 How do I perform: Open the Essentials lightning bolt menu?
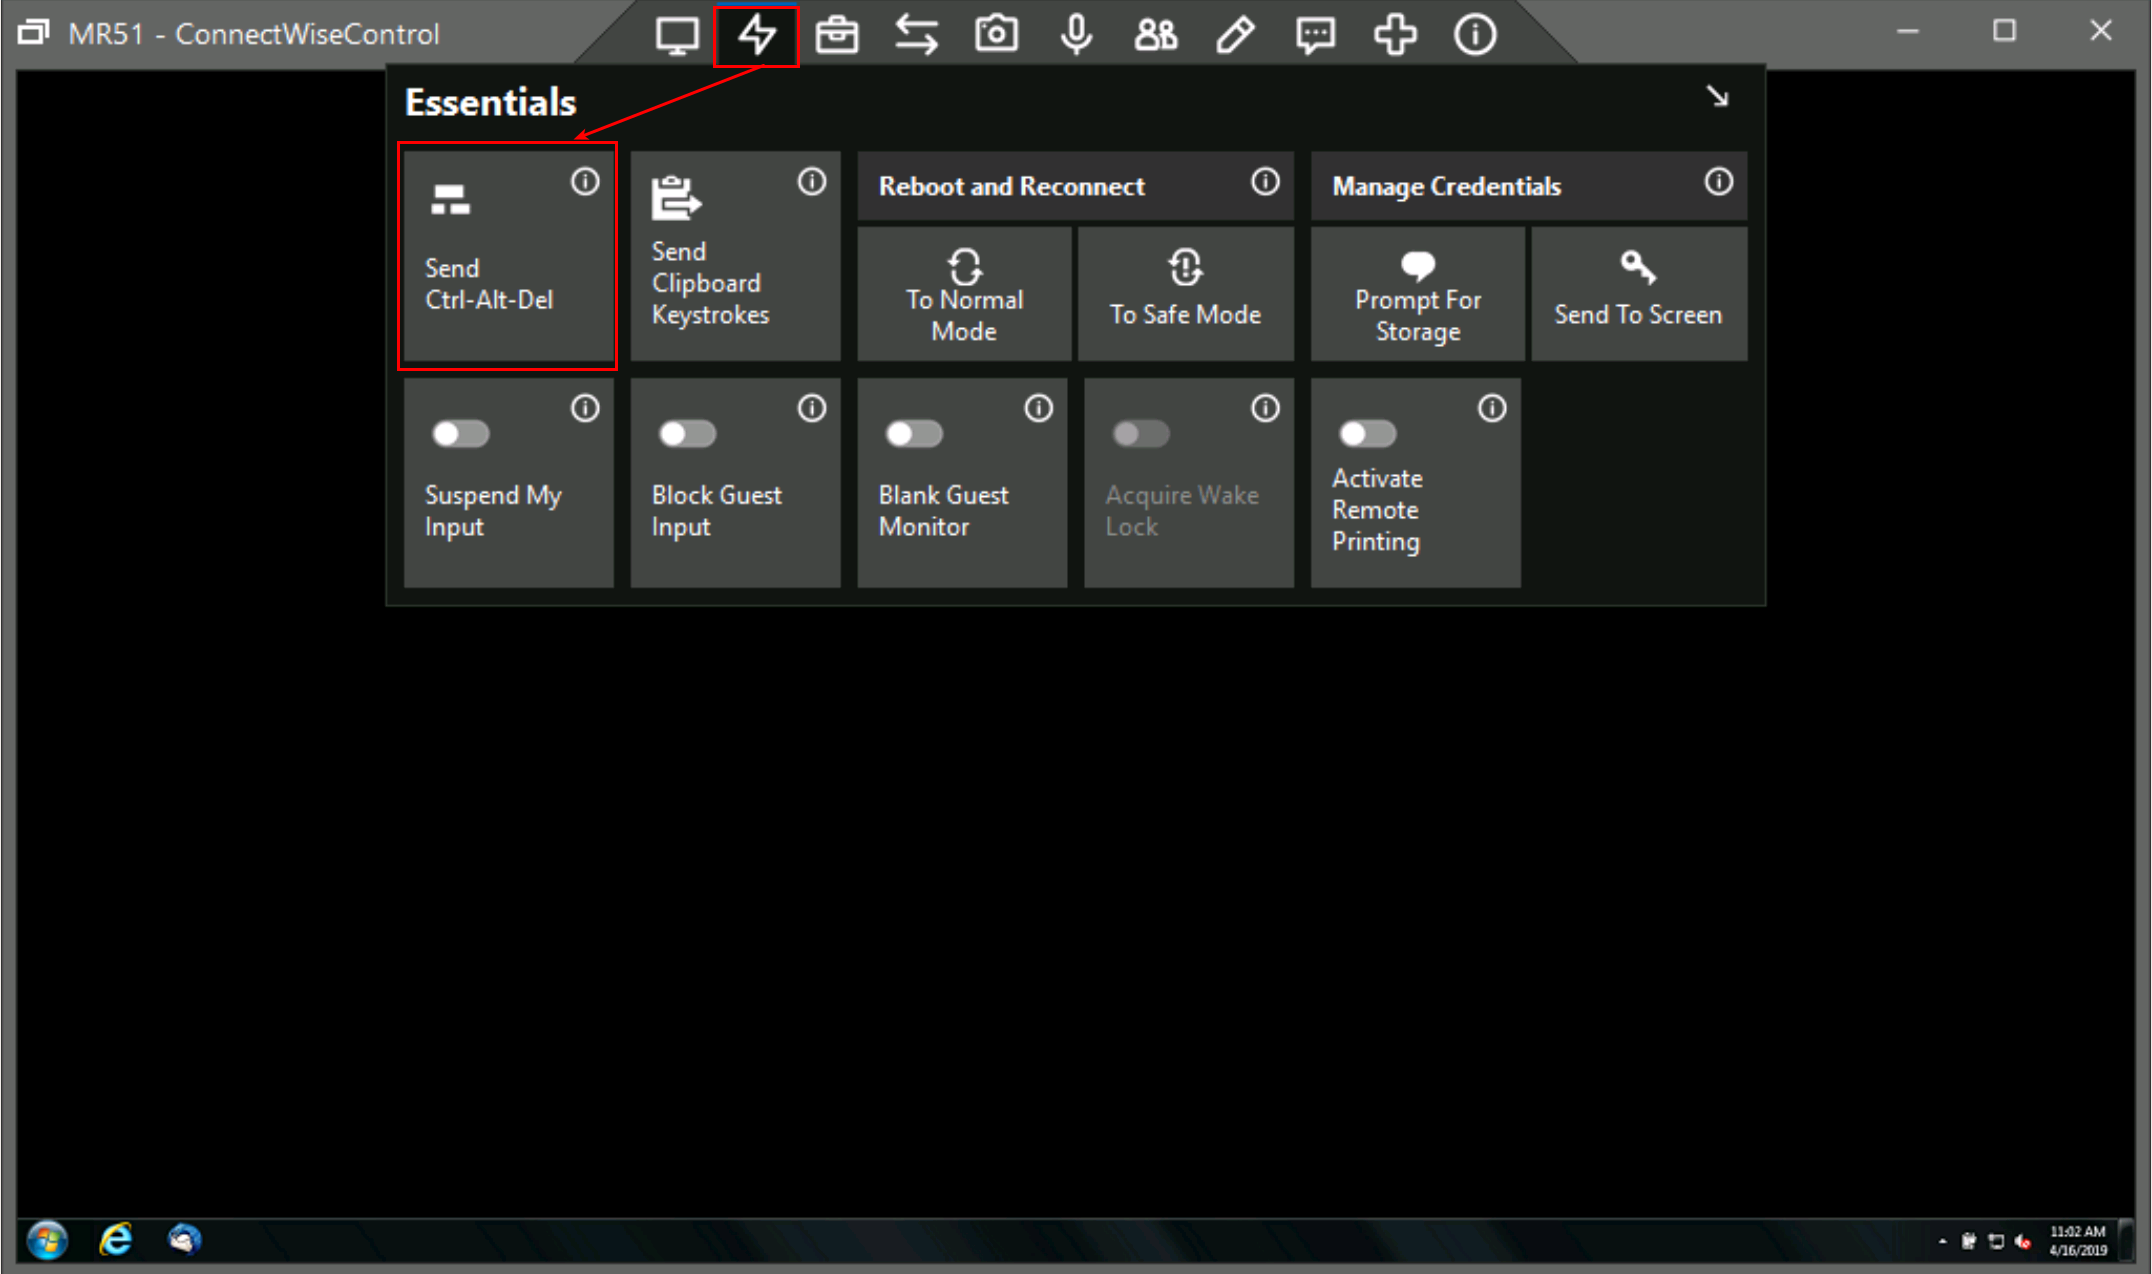pyautogui.click(x=756, y=35)
